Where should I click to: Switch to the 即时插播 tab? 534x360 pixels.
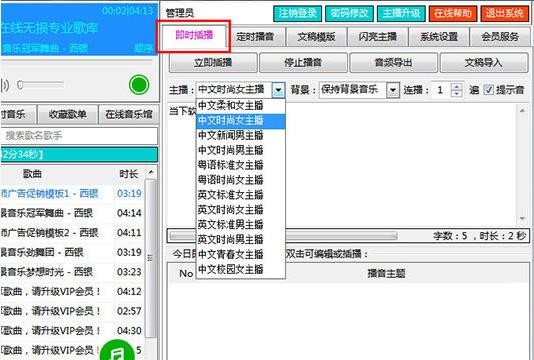(x=194, y=35)
